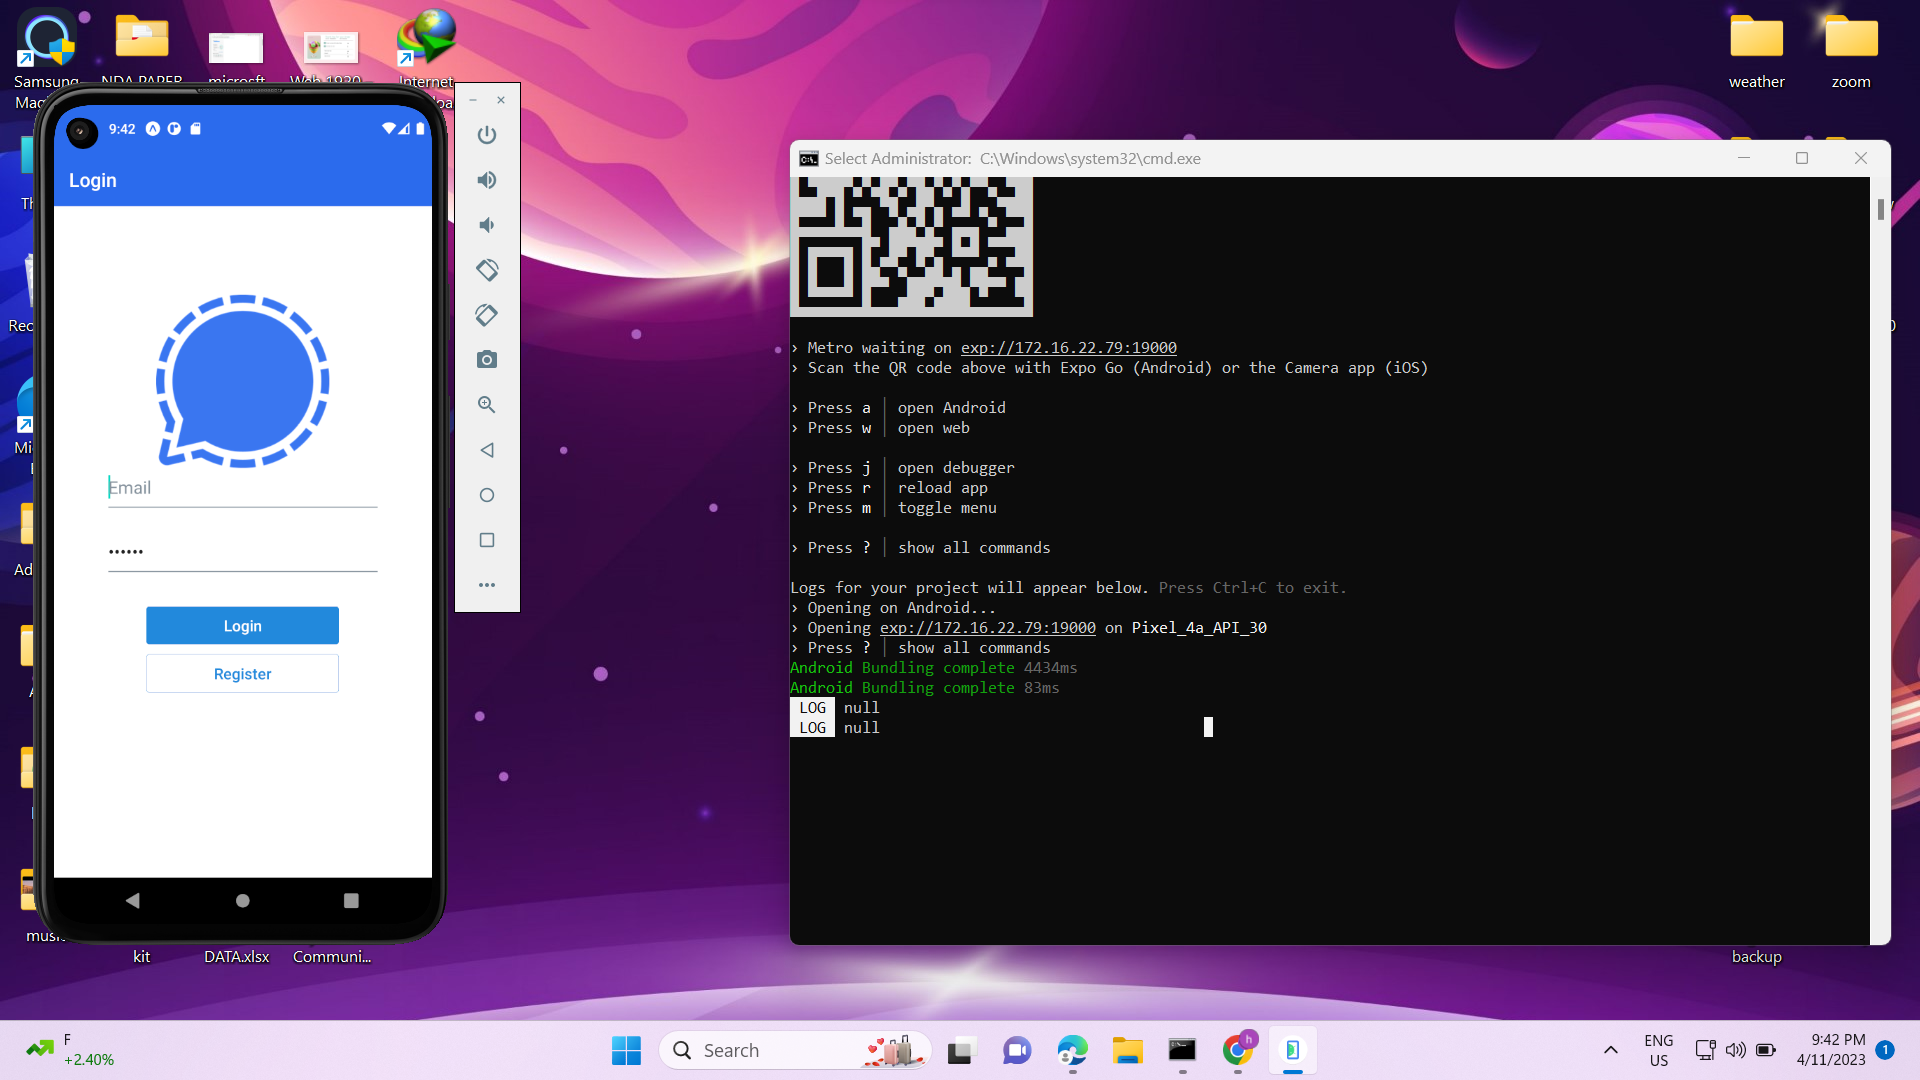
Task: Open Chrome from the taskbar
Action: point(1237,1050)
